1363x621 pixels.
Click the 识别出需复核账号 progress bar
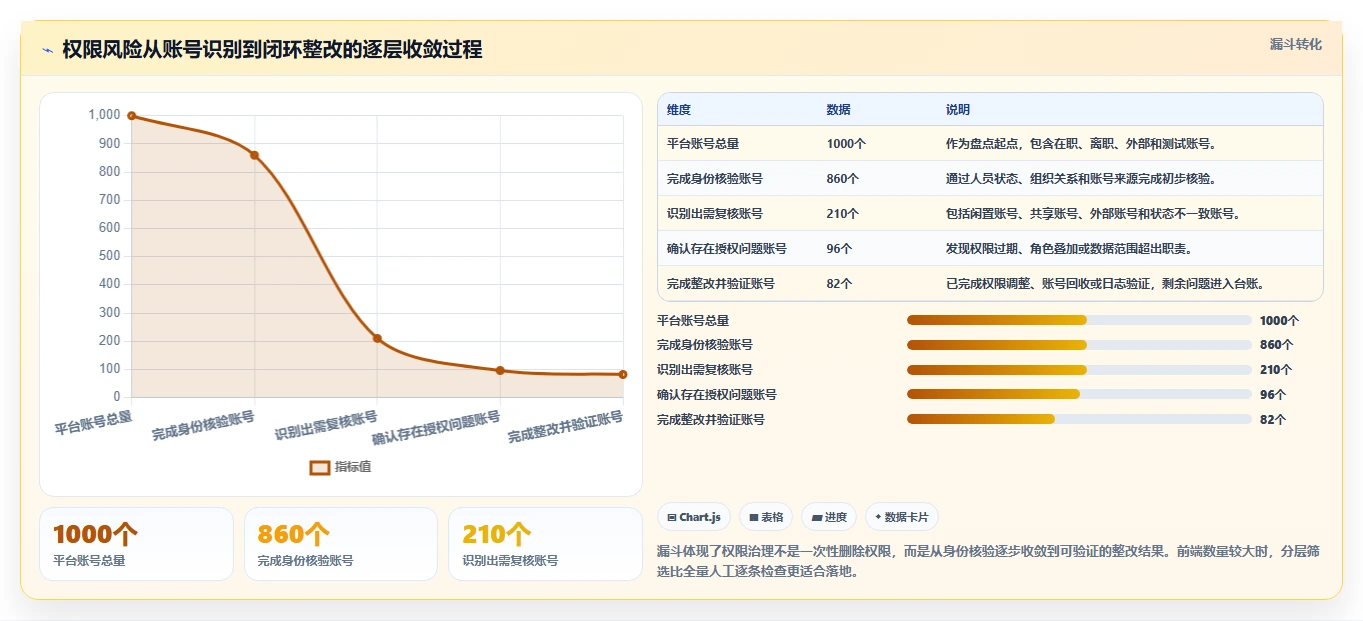[1079, 370]
